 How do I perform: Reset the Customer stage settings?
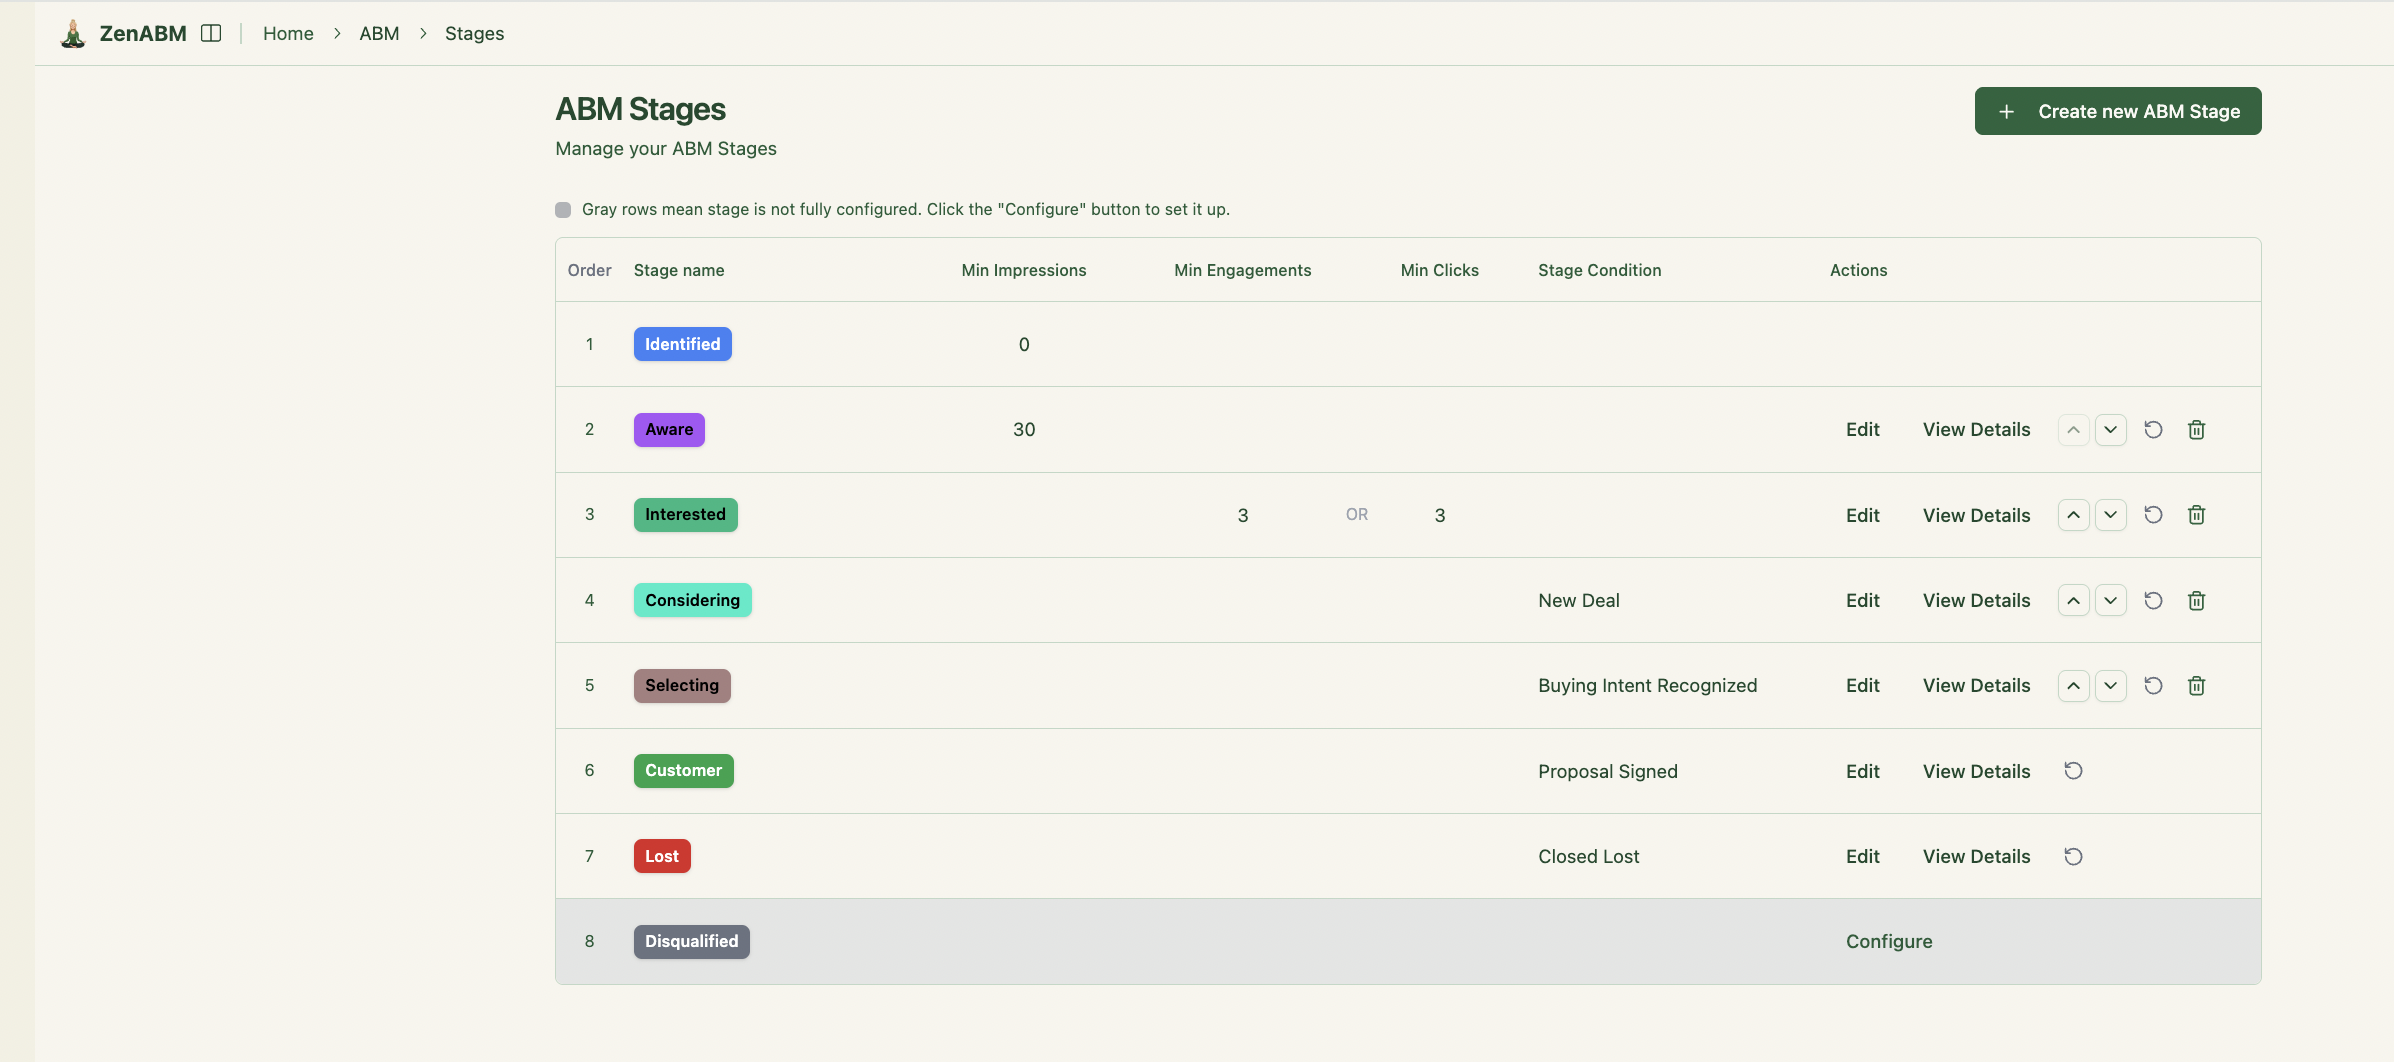pos(2073,771)
